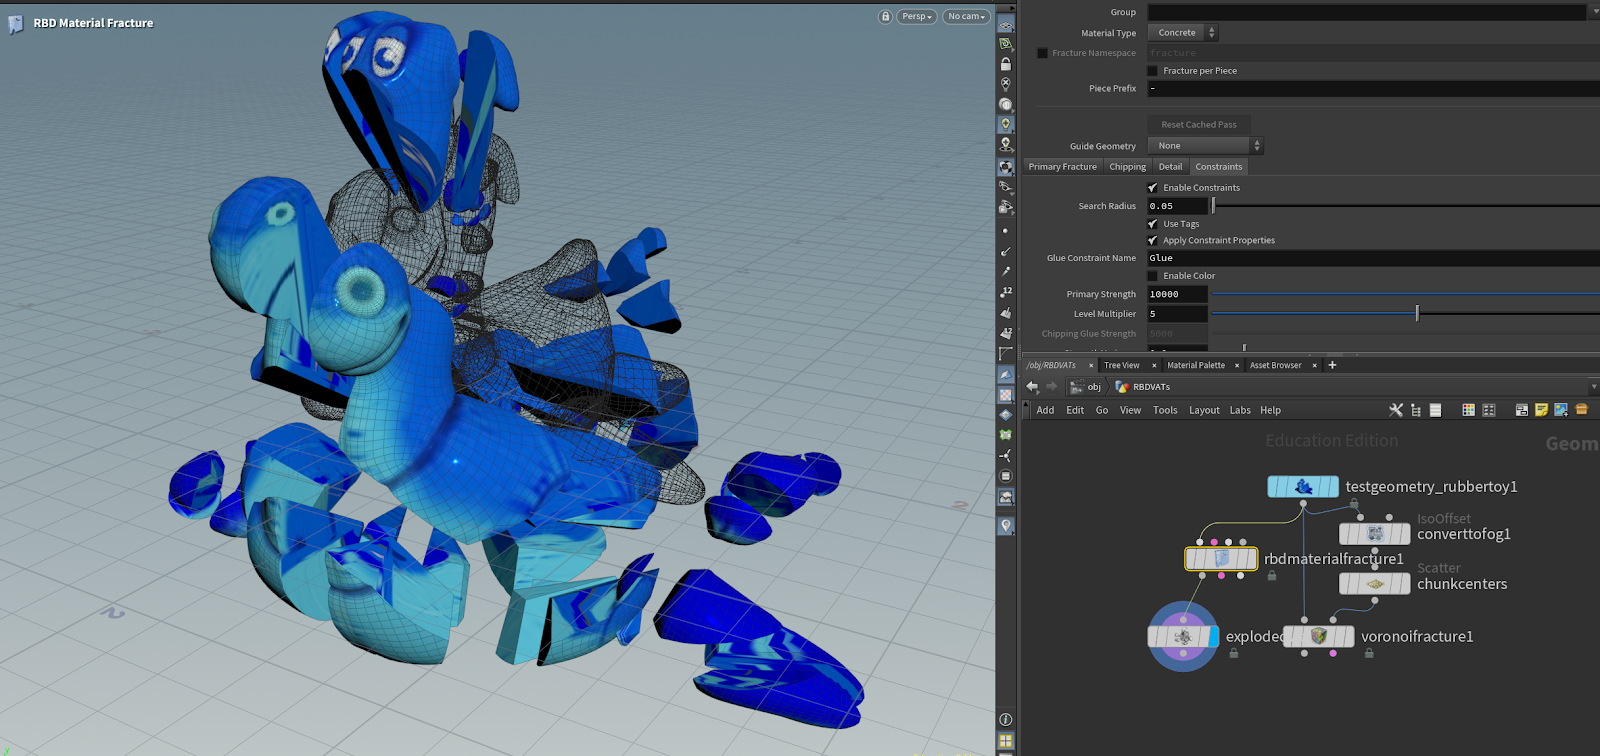1600x756 pixels.
Task: Open the Guide Geometry dropdown set to None
Action: point(1206,146)
